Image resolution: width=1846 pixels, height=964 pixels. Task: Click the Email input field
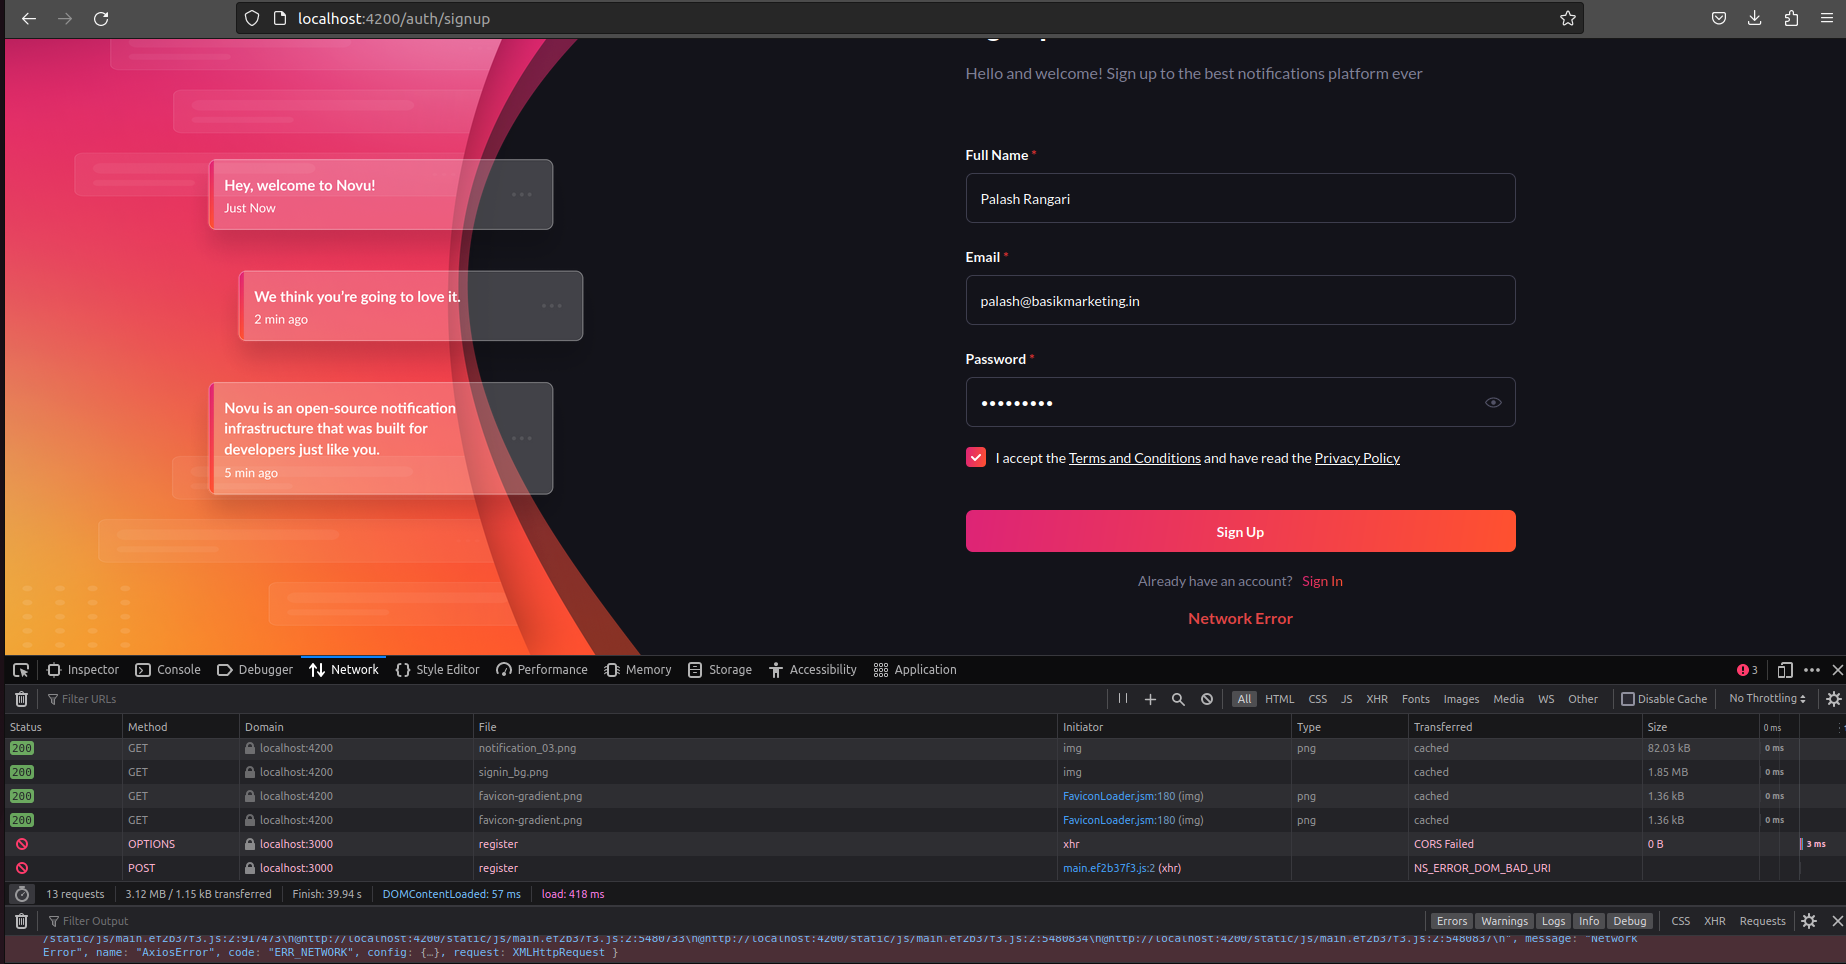pos(1240,300)
